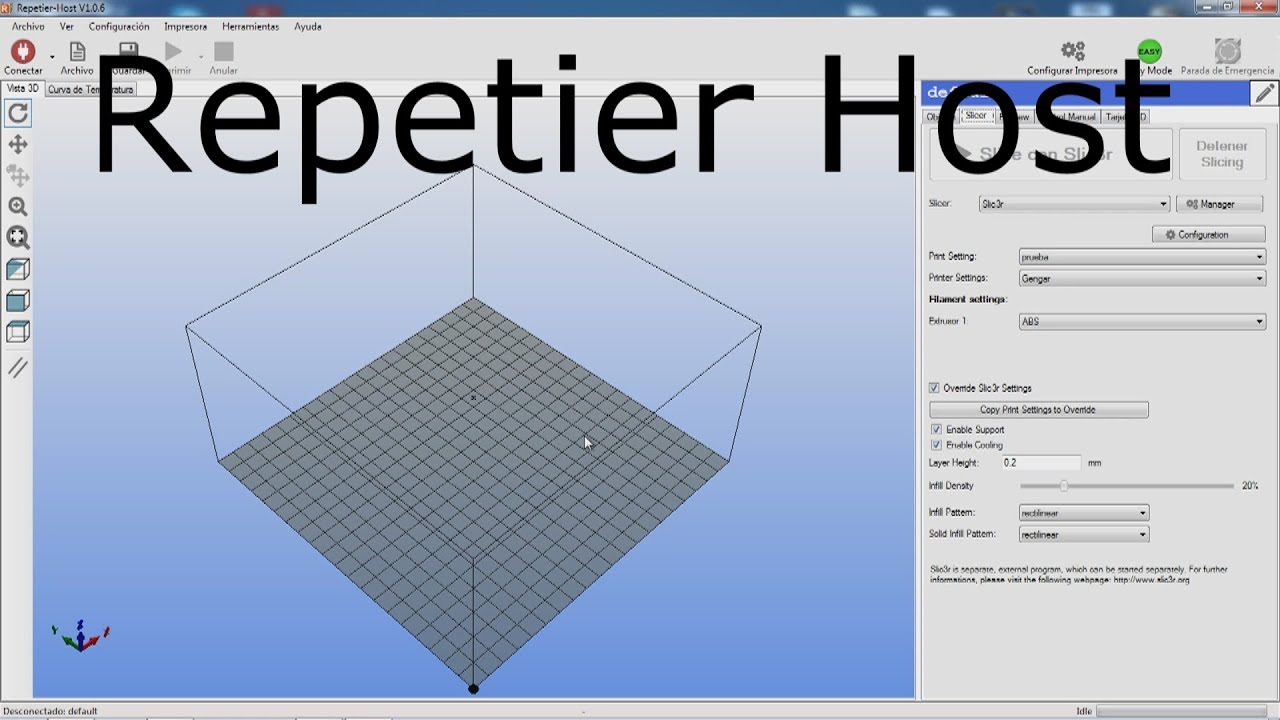Switch to the Vista 3D tab
1280x720 pixels.
click(x=22, y=88)
